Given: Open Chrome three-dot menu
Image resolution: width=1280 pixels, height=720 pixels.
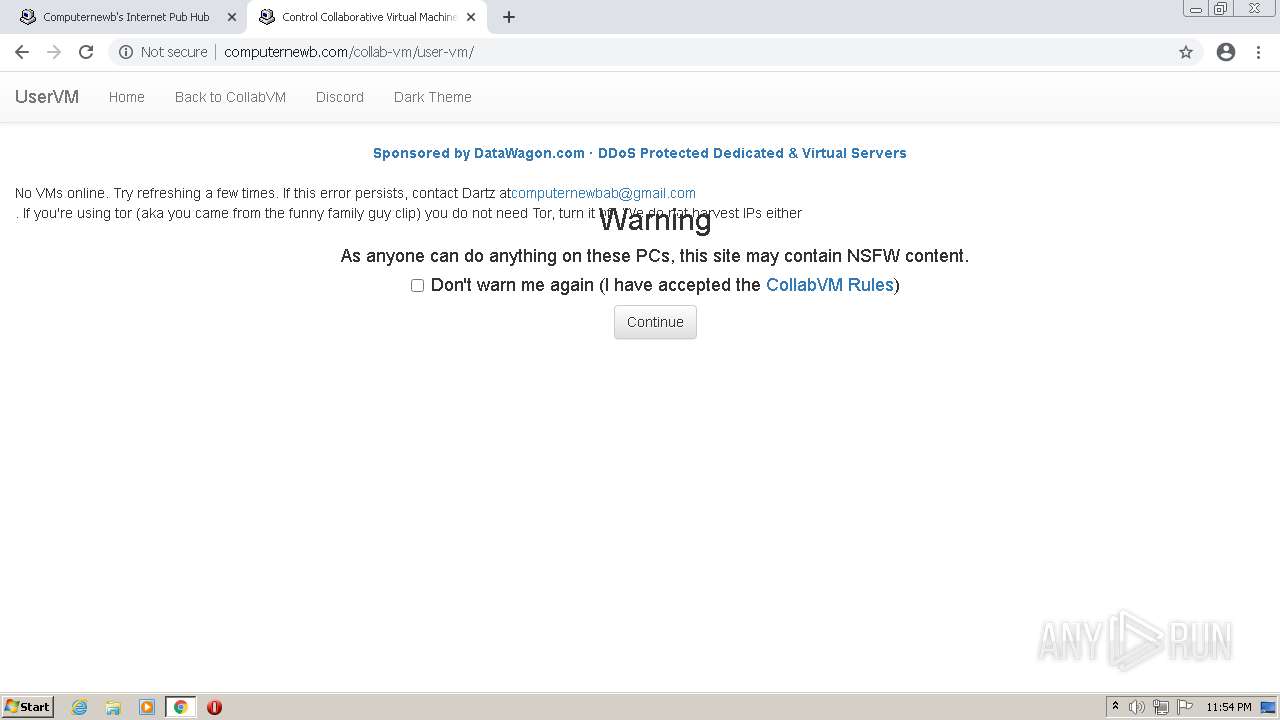Looking at the screenshot, I should pos(1258,52).
